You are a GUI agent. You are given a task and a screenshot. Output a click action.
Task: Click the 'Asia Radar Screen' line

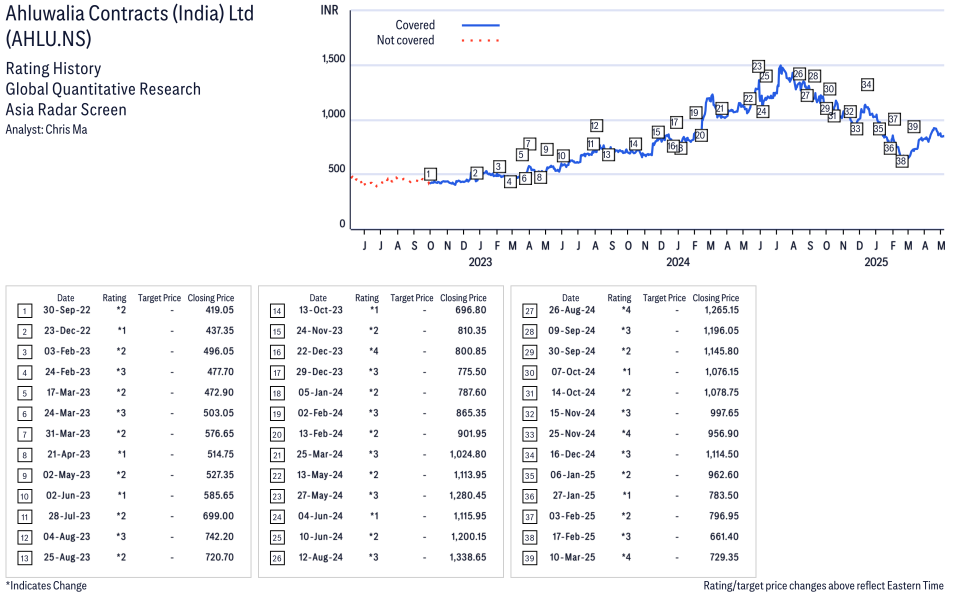[x=66, y=110]
